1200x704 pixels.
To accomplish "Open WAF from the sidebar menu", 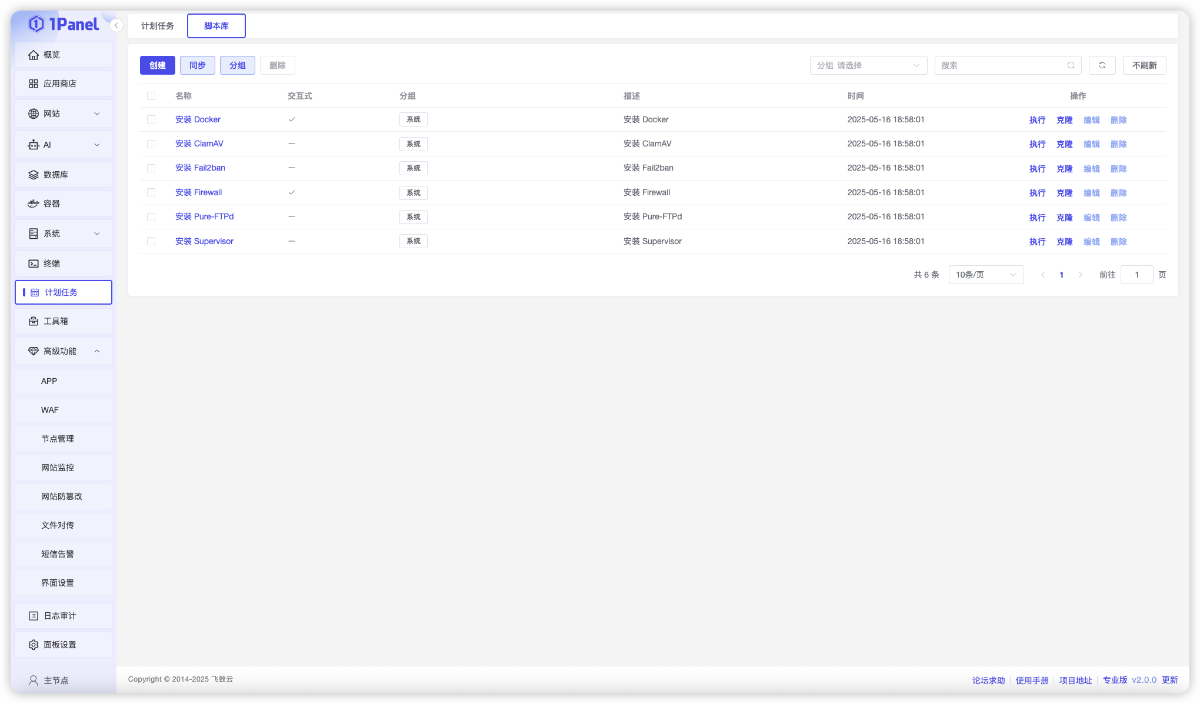I will click(49, 409).
